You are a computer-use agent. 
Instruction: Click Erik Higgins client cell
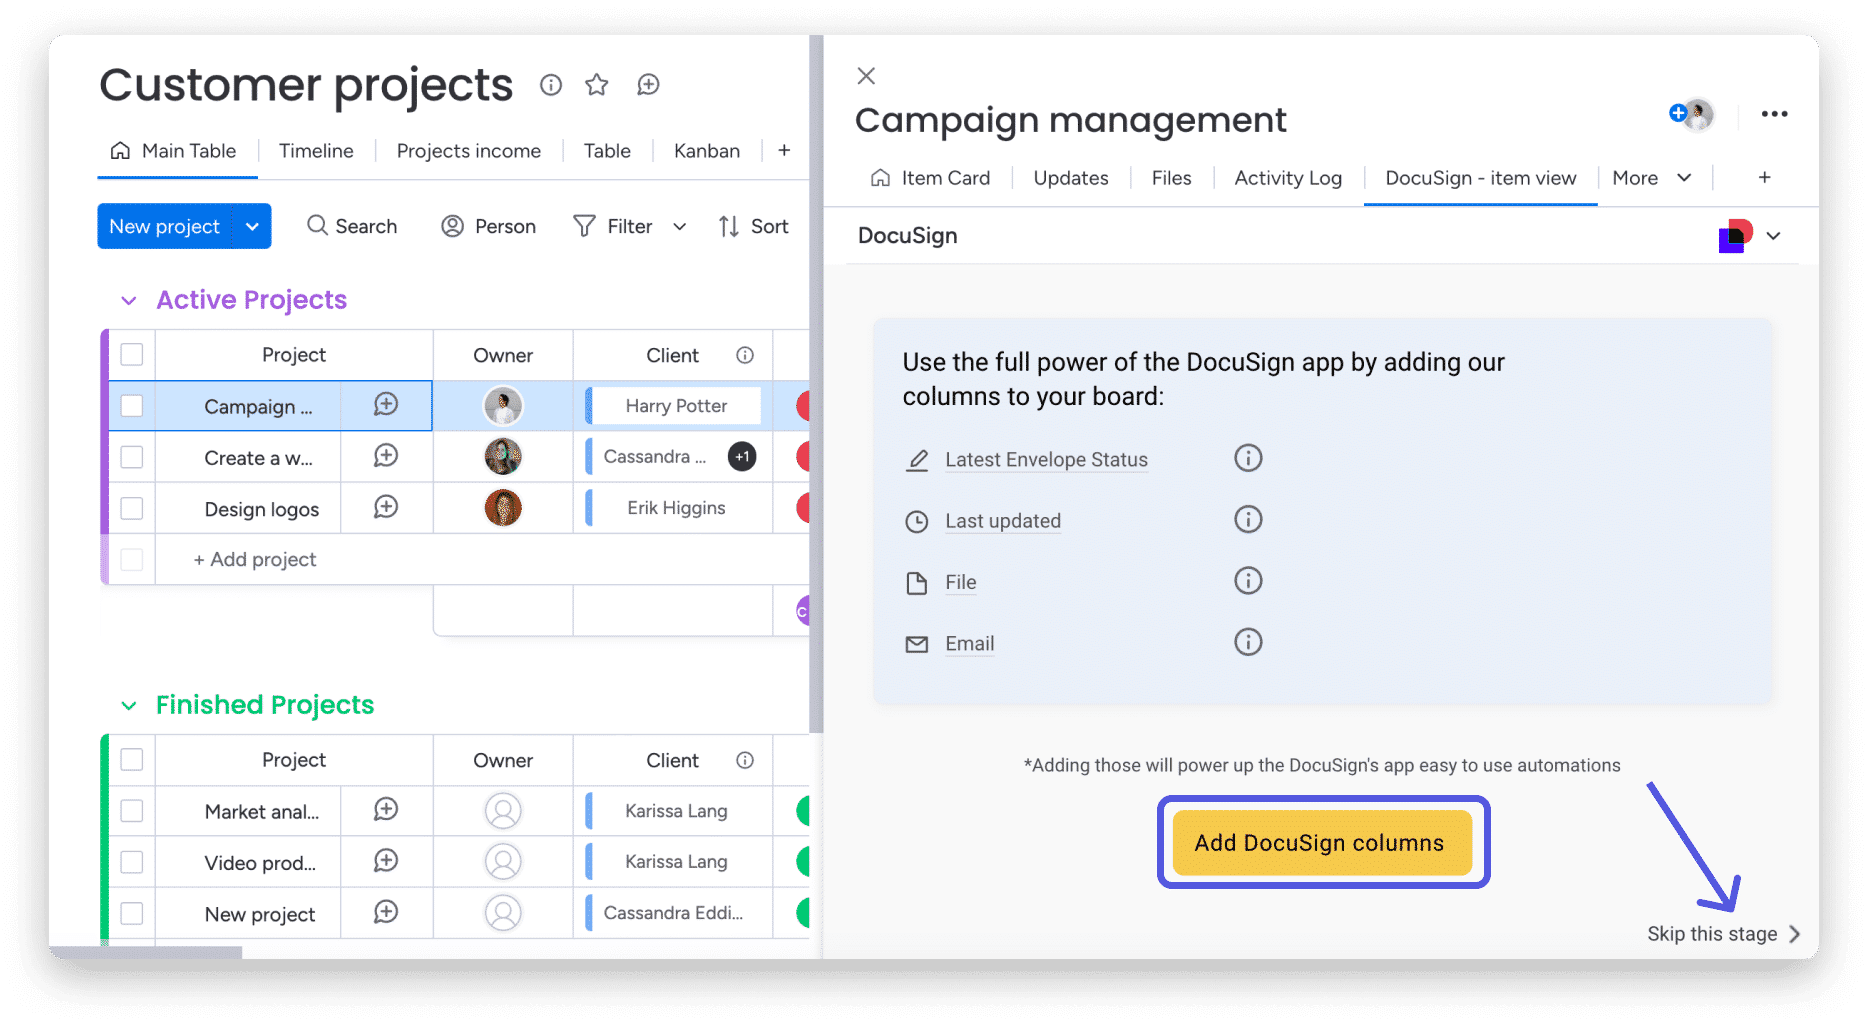point(676,508)
